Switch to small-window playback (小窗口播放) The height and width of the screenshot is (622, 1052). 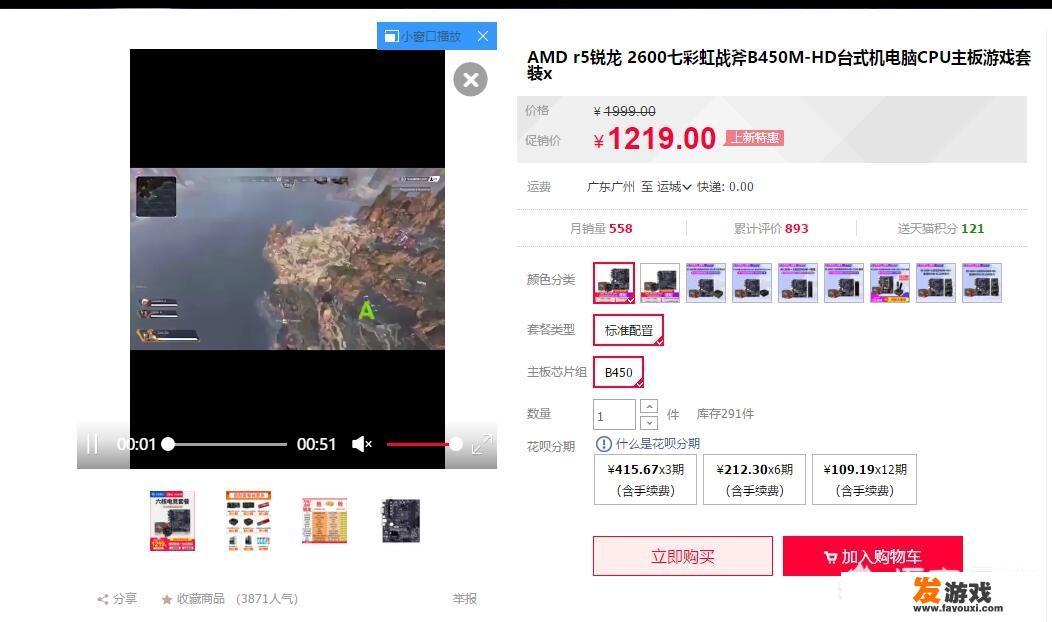pos(424,36)
